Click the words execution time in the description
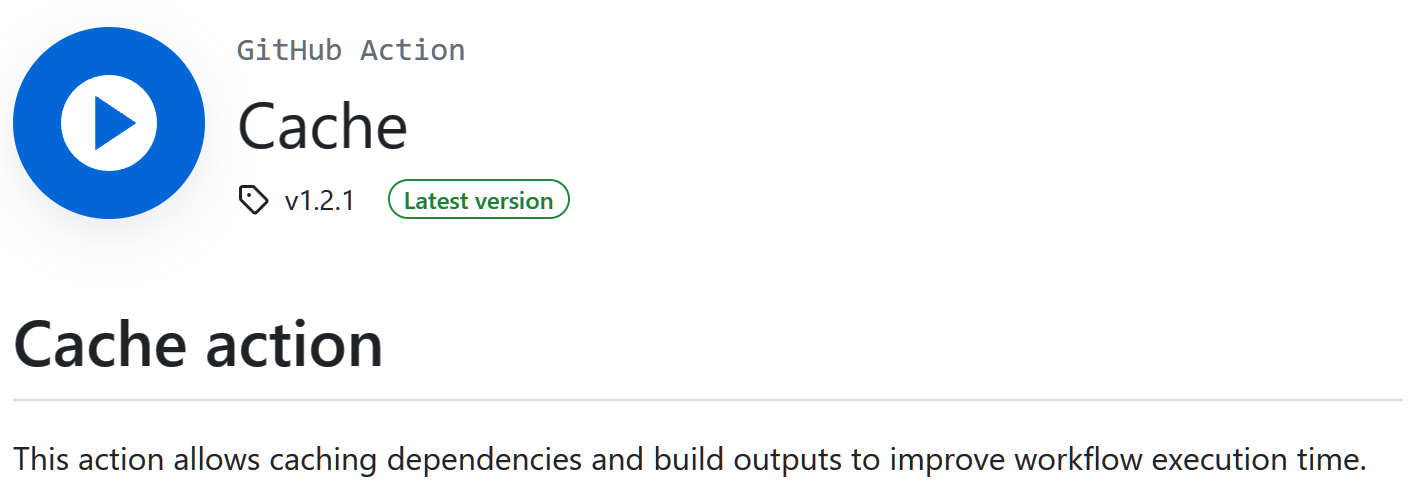Image resolution: width=1414 pixels, height=502 pixels. tap(1258, 460)
